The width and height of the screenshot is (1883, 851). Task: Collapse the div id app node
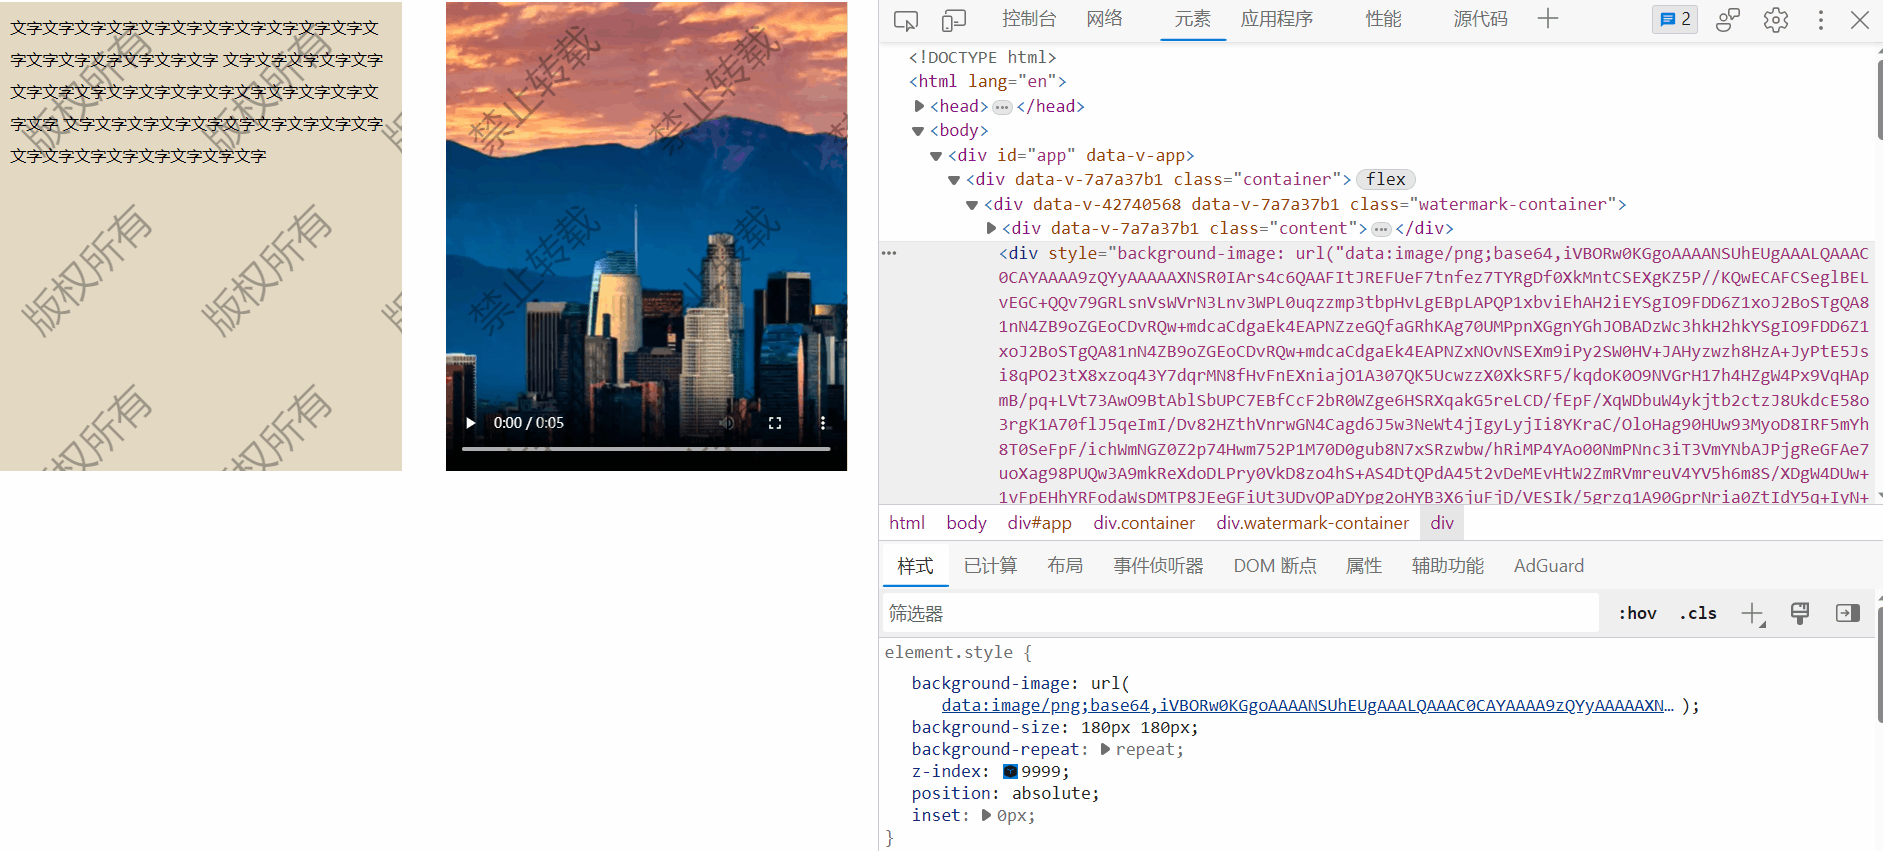[x=936, y=156]
